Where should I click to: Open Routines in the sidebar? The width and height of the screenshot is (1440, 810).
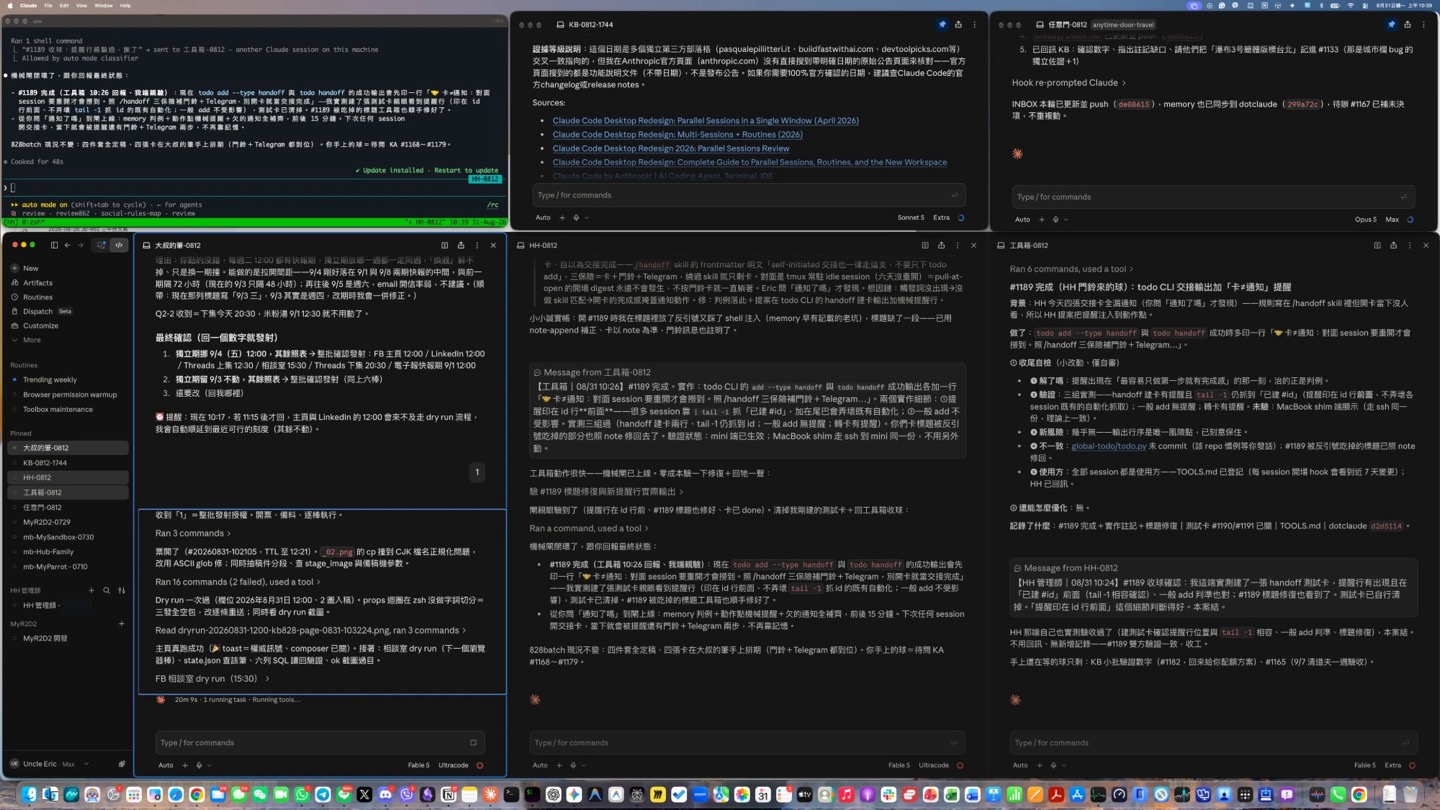38,297
